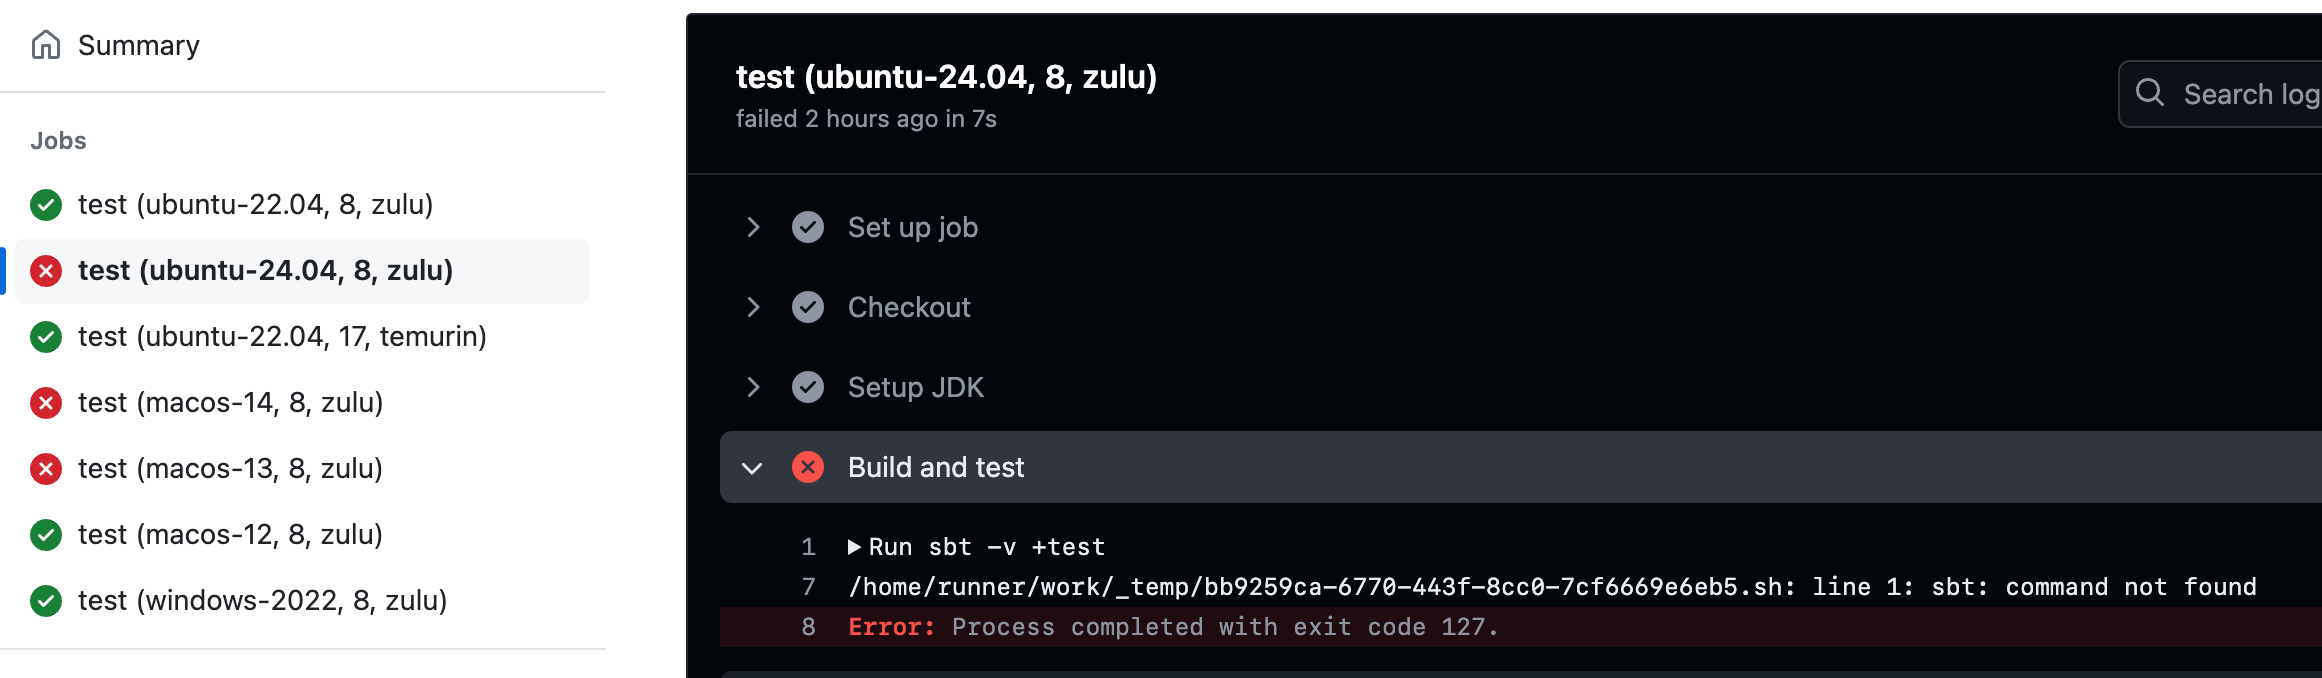
Task: Expand the Set up job step
Action: coord(753,227)
